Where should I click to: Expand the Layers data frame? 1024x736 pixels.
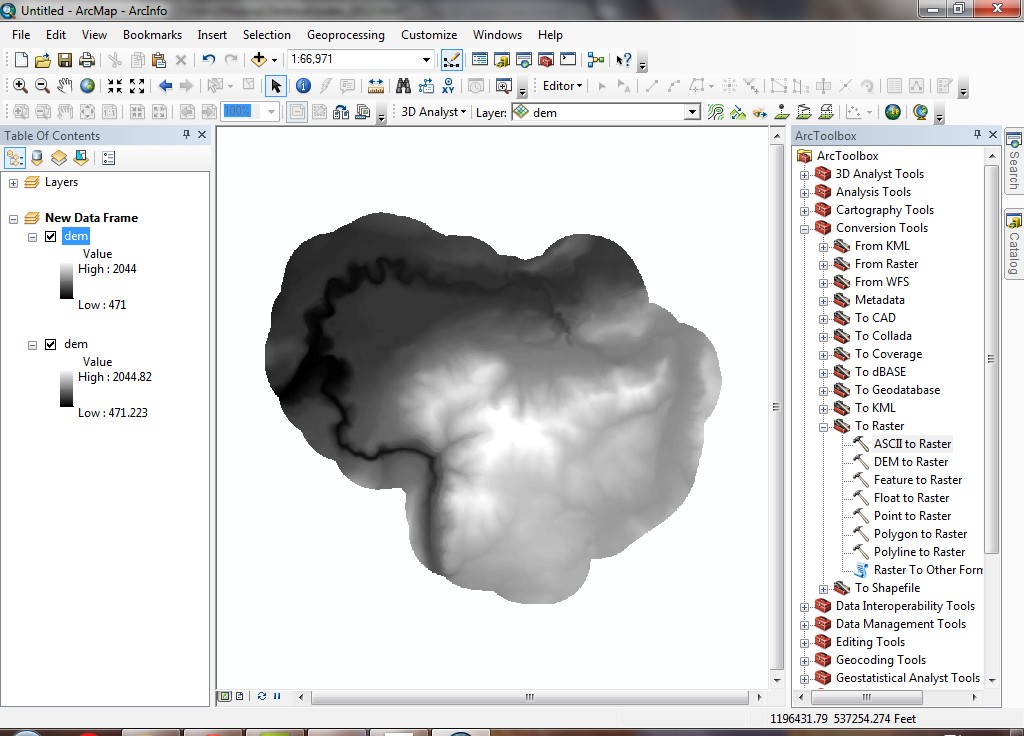click(13, 183)
